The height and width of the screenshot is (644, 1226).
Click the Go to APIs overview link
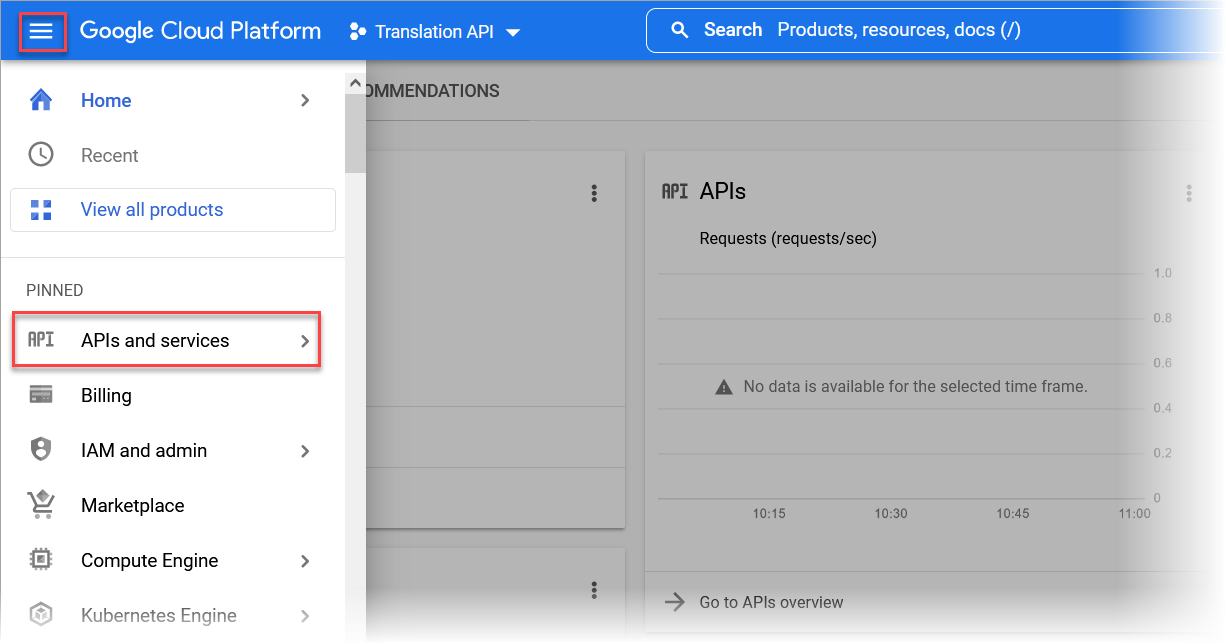[771, 602]
